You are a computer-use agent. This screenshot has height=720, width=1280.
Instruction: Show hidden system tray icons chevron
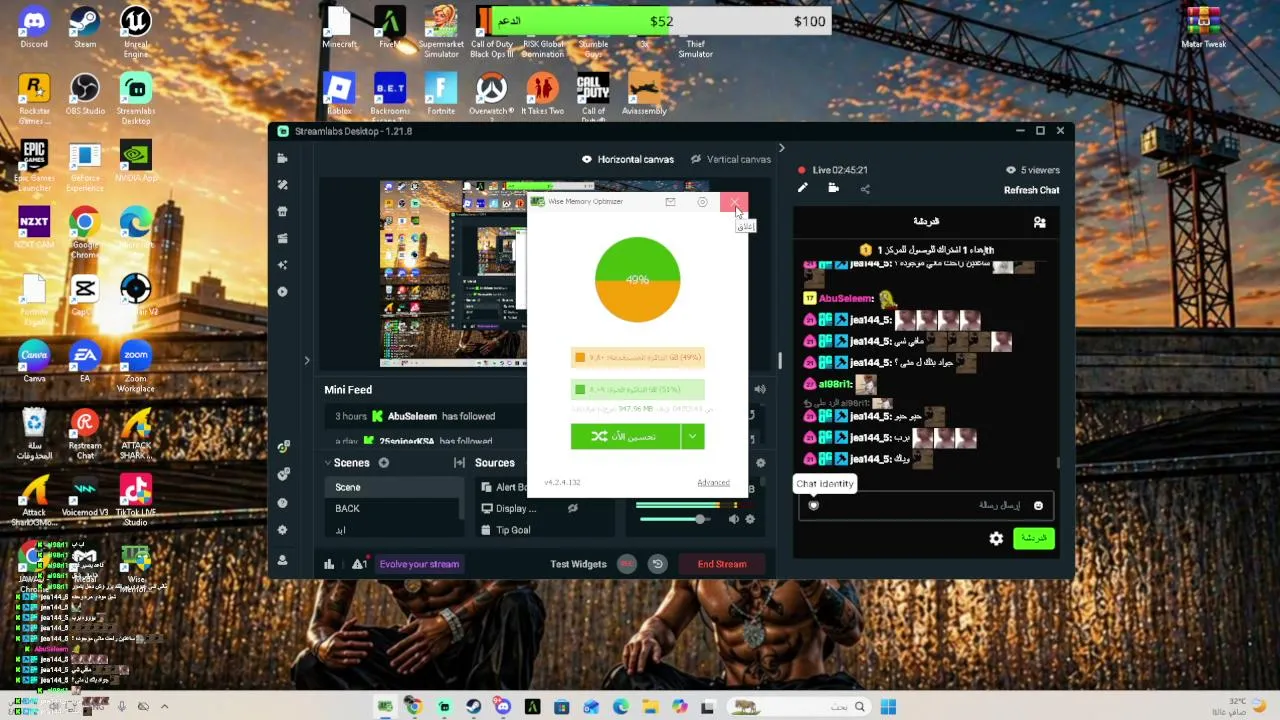tap(164, 707)
